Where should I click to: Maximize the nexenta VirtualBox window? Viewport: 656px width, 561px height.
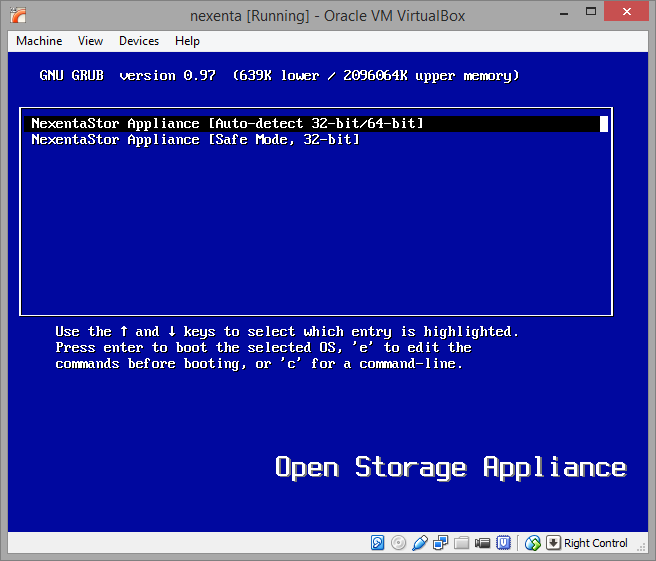point(591,12)
